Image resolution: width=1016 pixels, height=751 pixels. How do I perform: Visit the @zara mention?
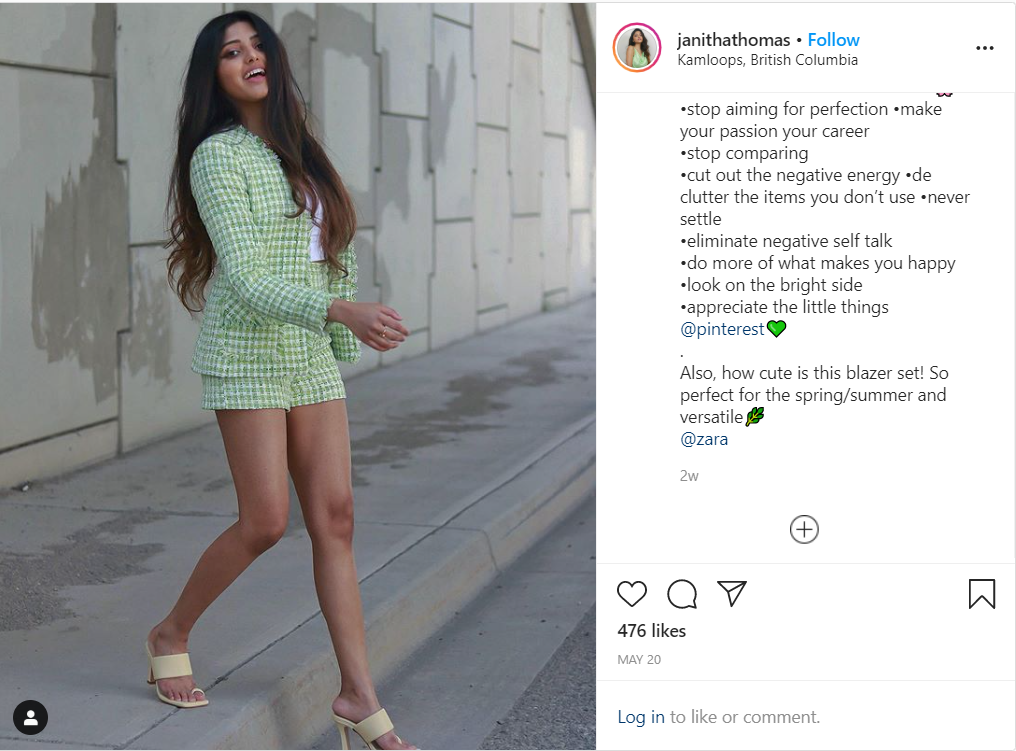tap(704, 439)
